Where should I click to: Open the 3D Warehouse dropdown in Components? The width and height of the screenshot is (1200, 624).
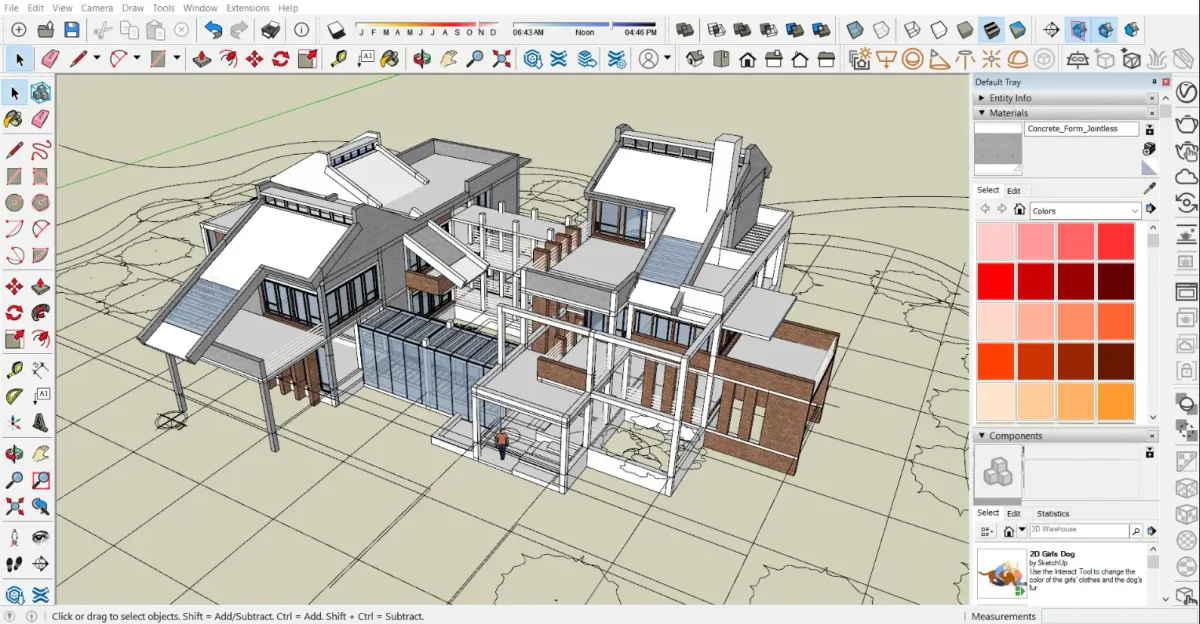pyautogui.click(x=1022, y=530)
